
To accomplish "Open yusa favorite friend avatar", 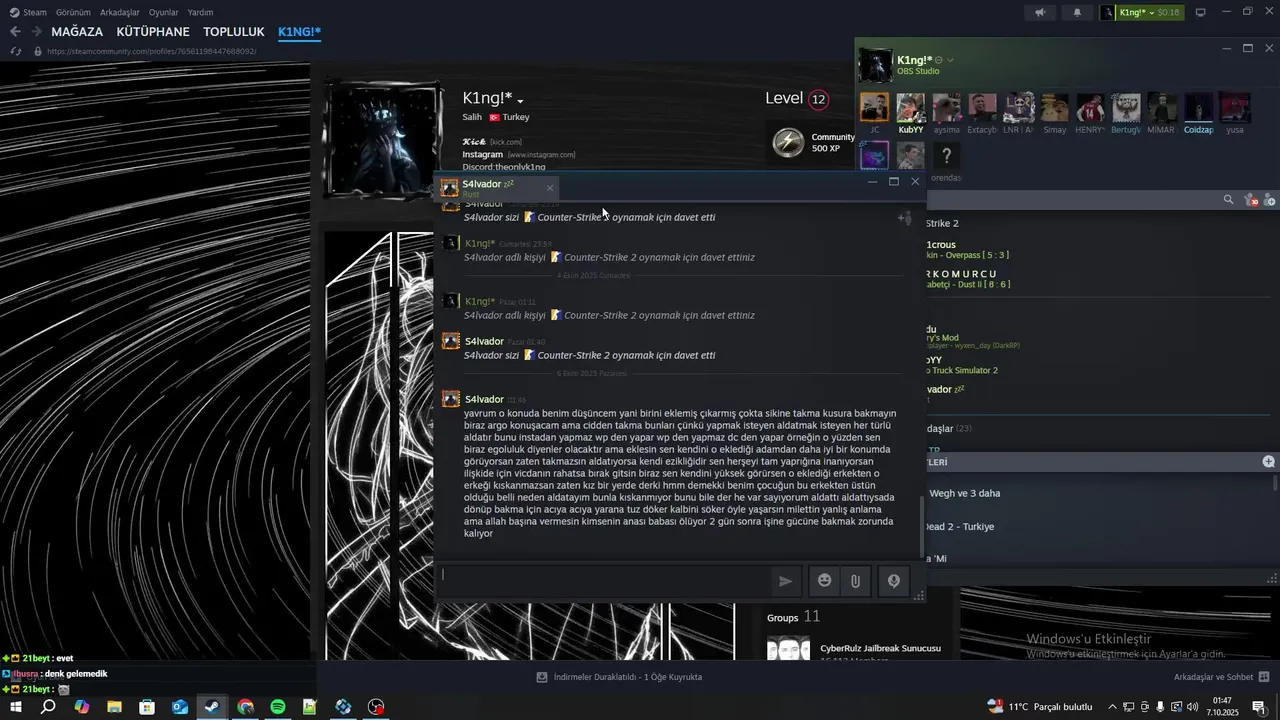I will pyautogui.click(x=1234, y=108).
